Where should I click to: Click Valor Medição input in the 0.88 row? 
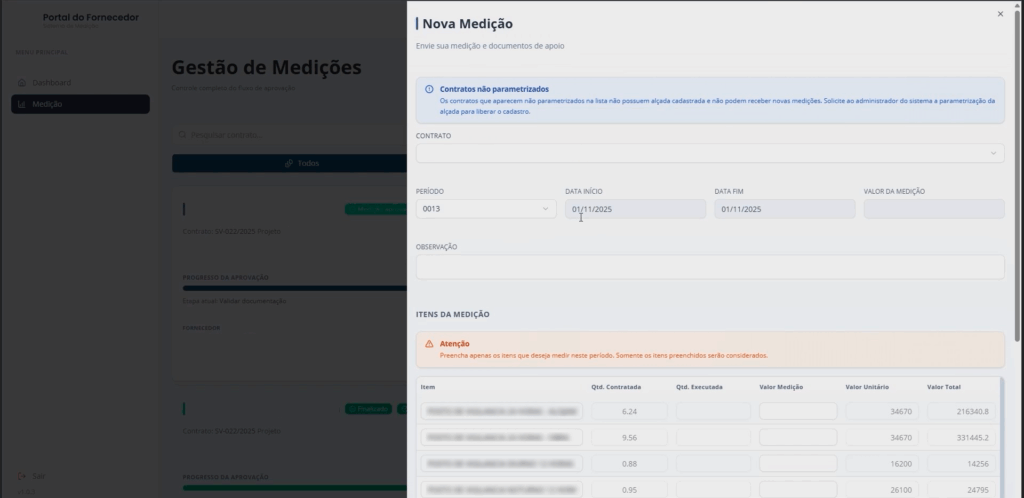[x=798, y=463]
